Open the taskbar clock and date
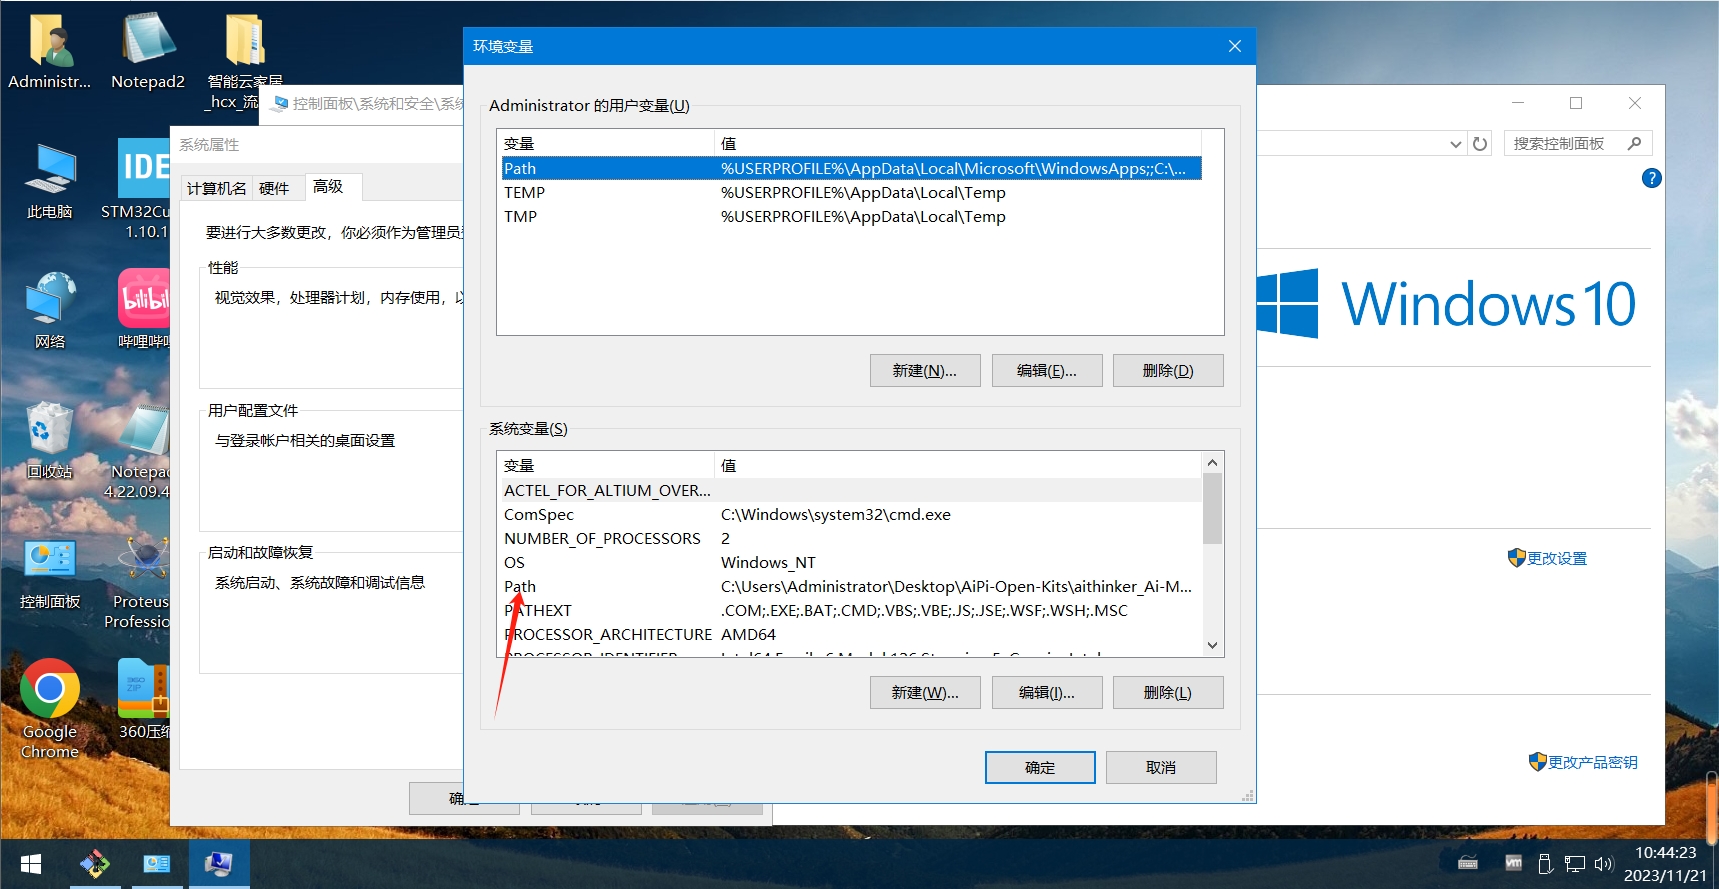The width and height of the screenshot is (1719, 889). point(1665,864)
